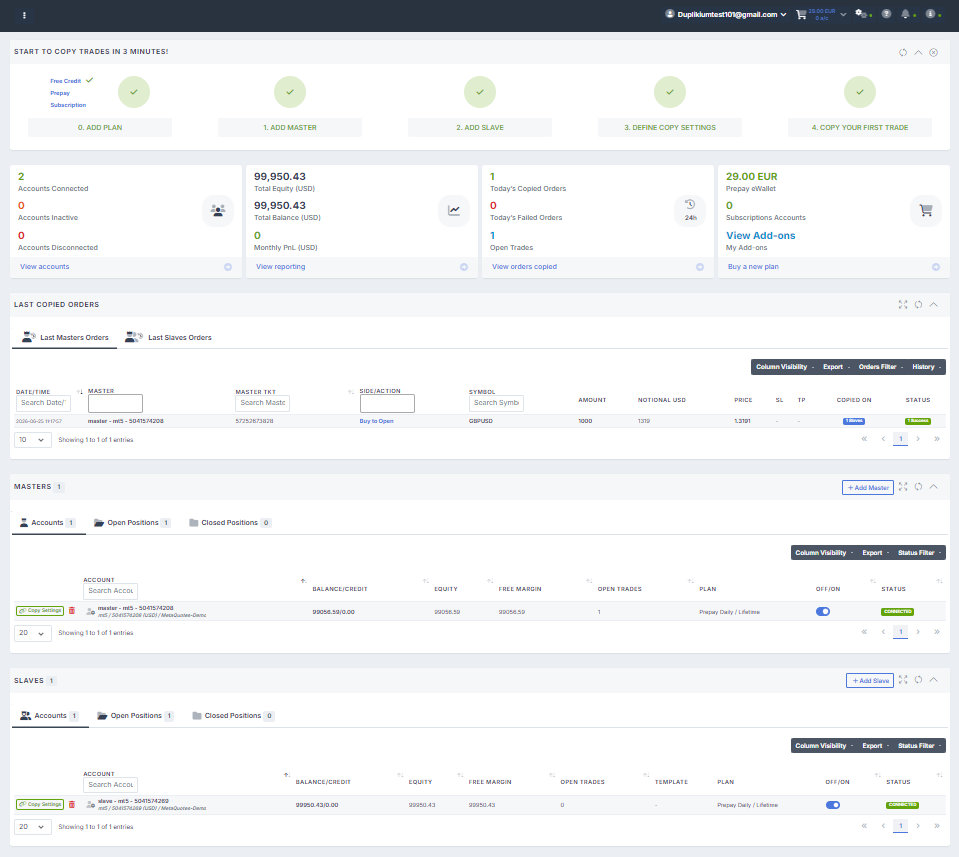Image resolution: width=959 pixels, height=857 pixels.
Task: Refresh the Last Copied Orders panel
Action: (x=918, y=305)
